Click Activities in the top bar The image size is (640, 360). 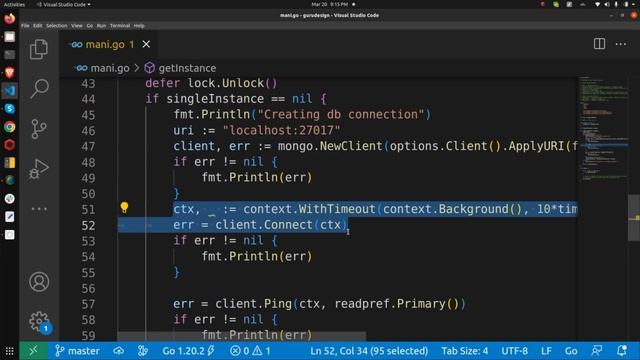tap(14, 4)
